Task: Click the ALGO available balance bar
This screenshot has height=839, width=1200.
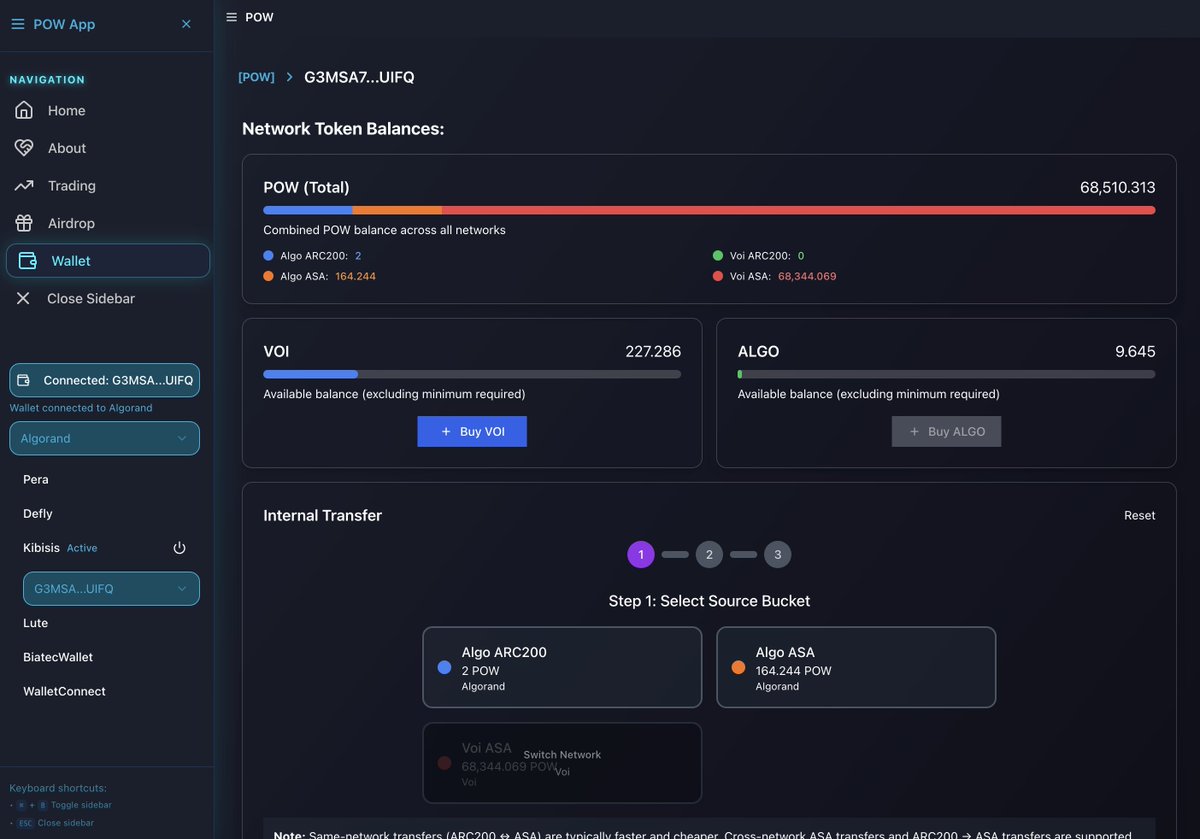Action: (x=946, y=374)
